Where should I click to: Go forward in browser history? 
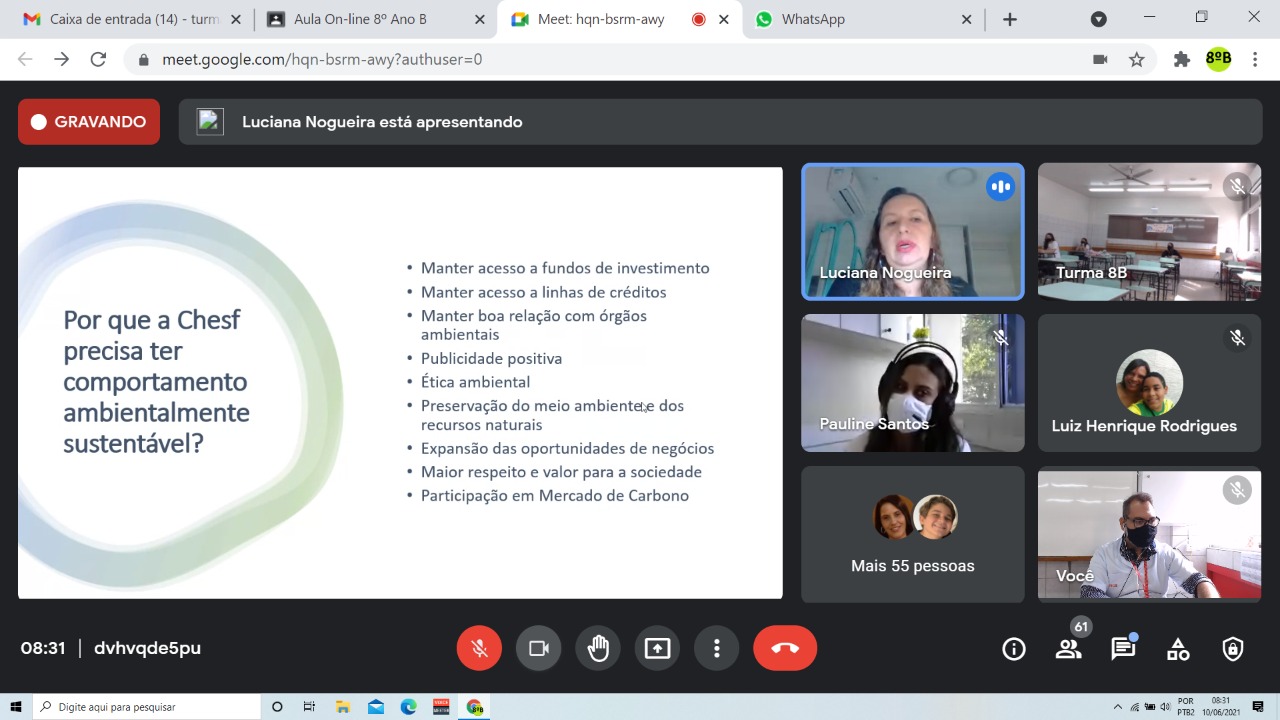click(62, 59)
